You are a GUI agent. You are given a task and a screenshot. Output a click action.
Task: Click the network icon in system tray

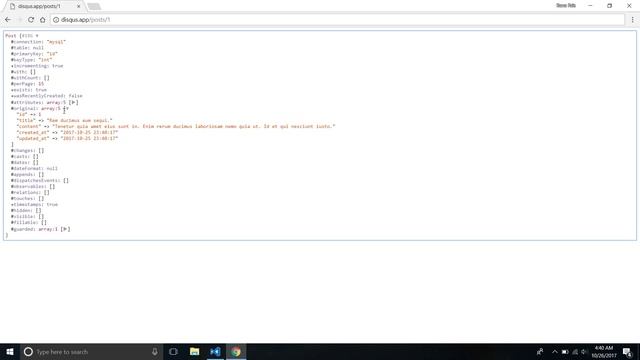(575, 352)
